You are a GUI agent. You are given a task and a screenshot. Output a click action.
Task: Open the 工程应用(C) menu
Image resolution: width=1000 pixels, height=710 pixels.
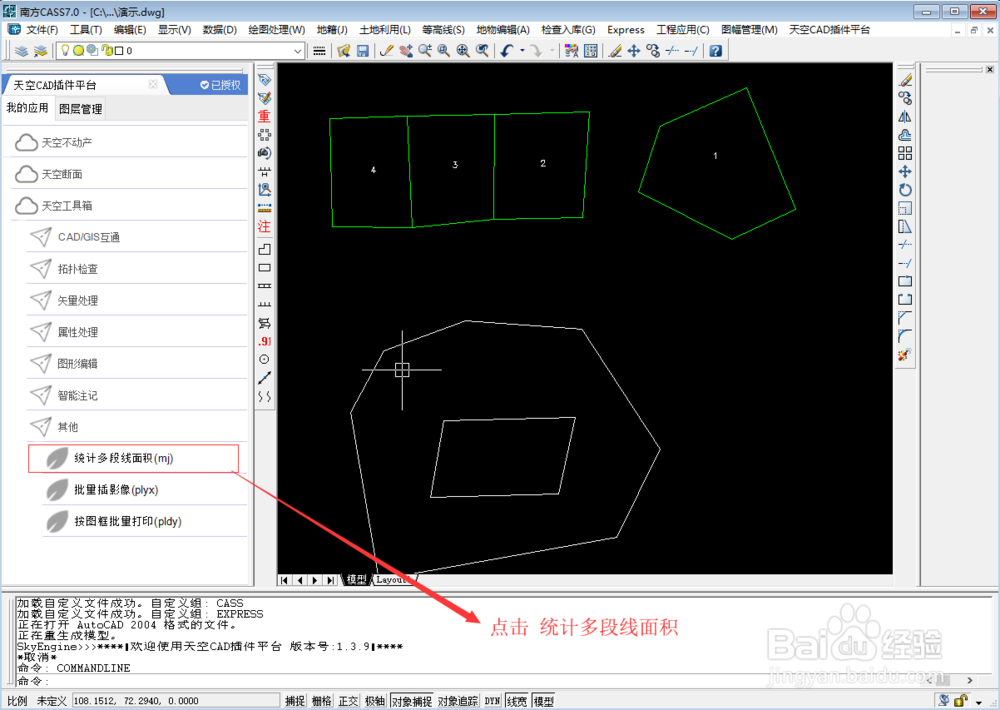point(683,30)
